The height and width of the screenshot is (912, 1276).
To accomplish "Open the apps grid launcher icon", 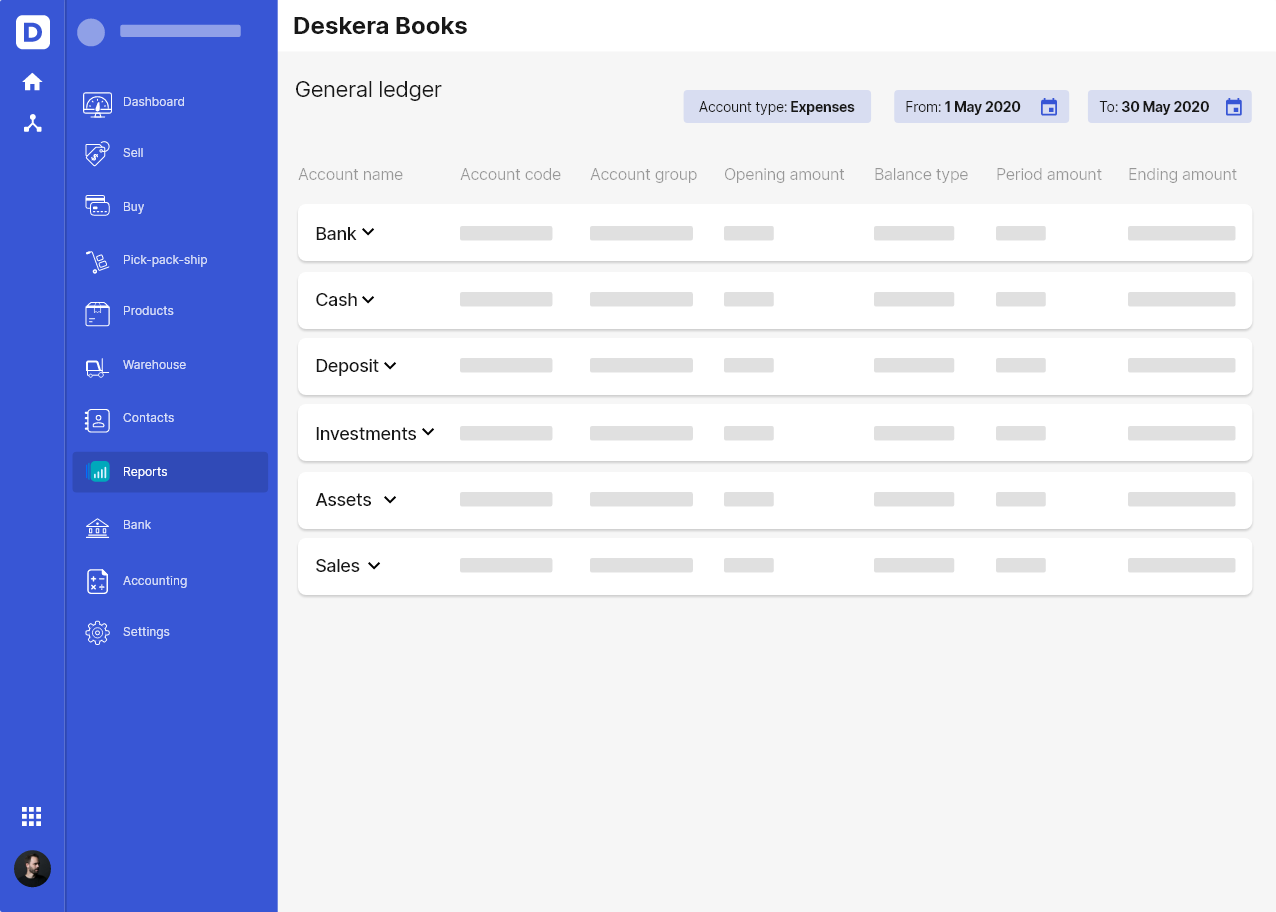I will [32, 817].
